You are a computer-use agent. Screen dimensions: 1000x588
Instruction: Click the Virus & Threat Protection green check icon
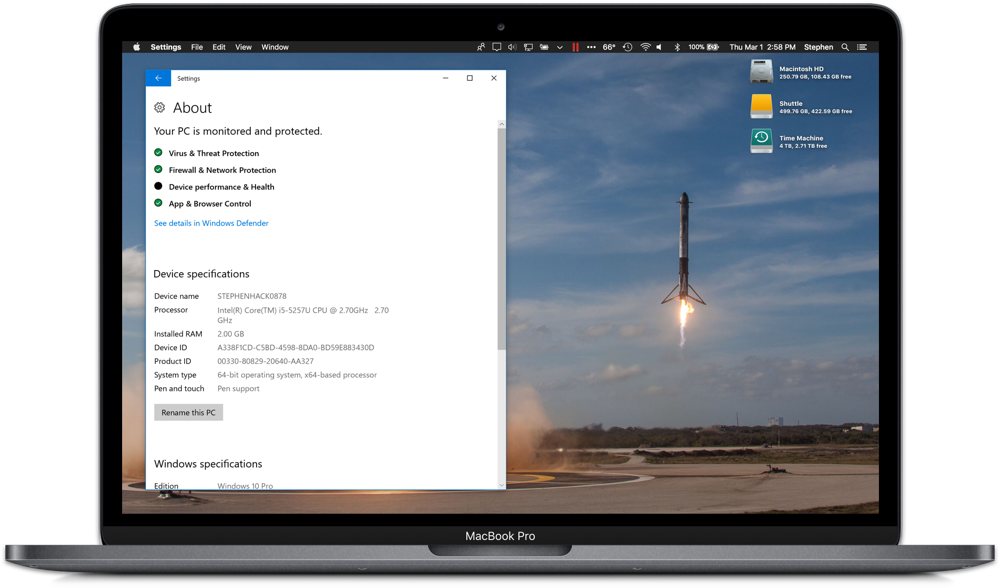click(x=158, y=152)
